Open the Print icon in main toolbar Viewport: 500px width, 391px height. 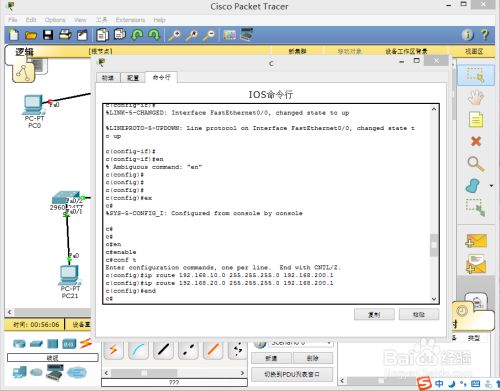coord(65,35)
